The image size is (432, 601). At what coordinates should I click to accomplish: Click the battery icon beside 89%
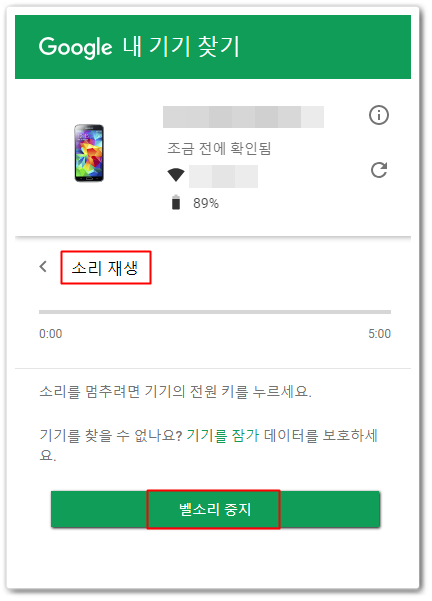pyautogui.click(x=176, y=202)
